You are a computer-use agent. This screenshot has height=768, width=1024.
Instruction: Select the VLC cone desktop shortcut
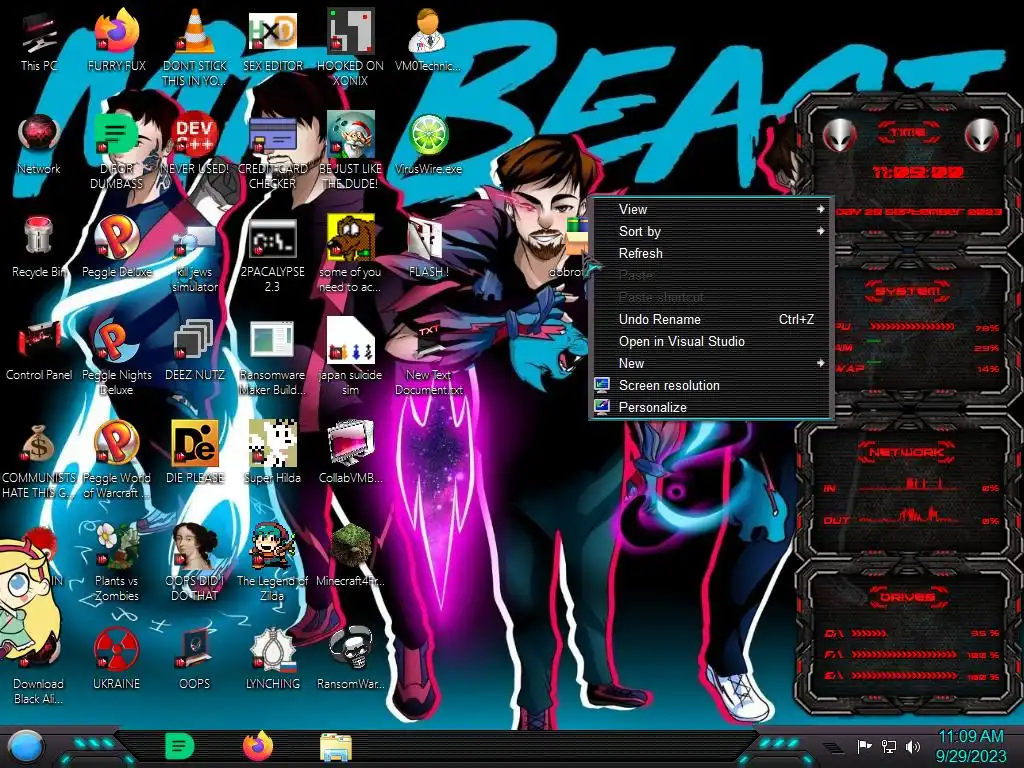point(195,47)
